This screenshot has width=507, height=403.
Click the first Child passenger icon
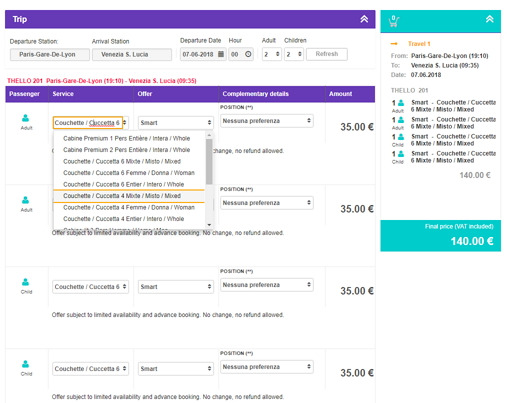pos(25,282)
